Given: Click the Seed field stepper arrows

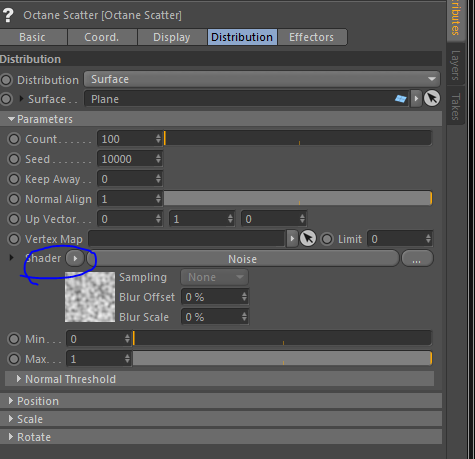Looking at the screenshot, I should 158,159.
